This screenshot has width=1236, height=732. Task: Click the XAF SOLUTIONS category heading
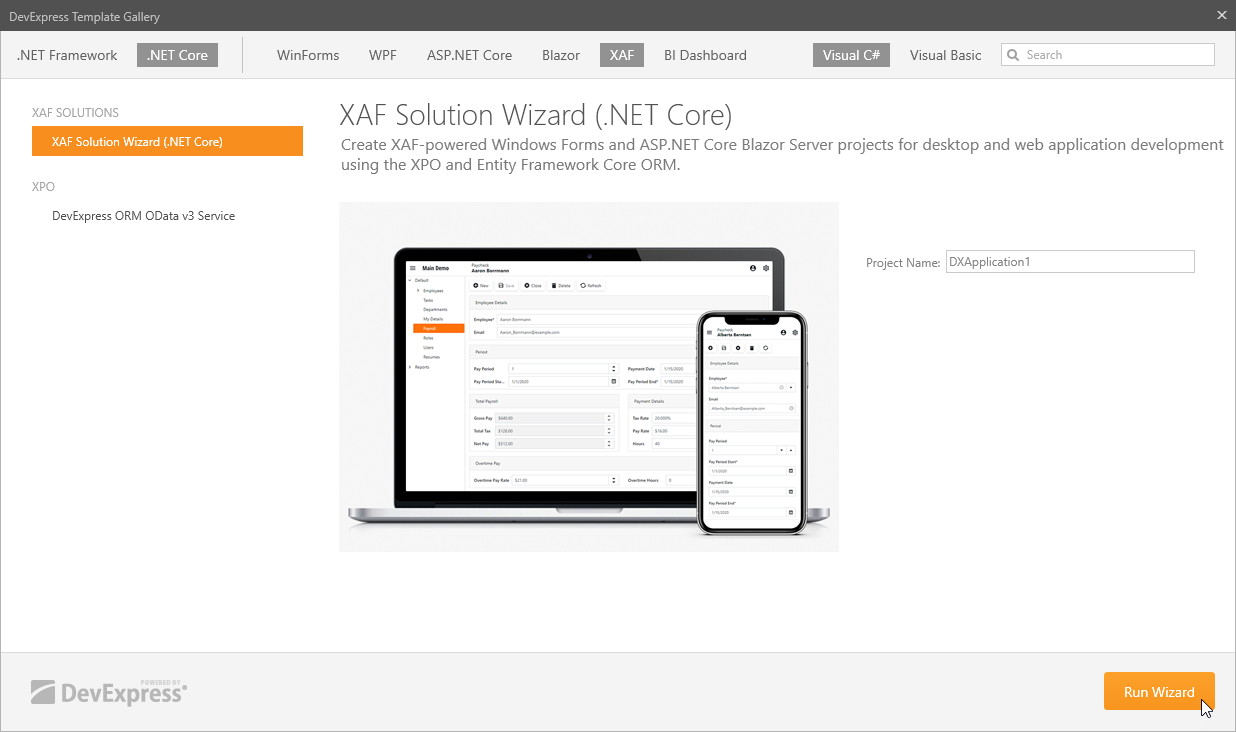(x=75, y=113)
